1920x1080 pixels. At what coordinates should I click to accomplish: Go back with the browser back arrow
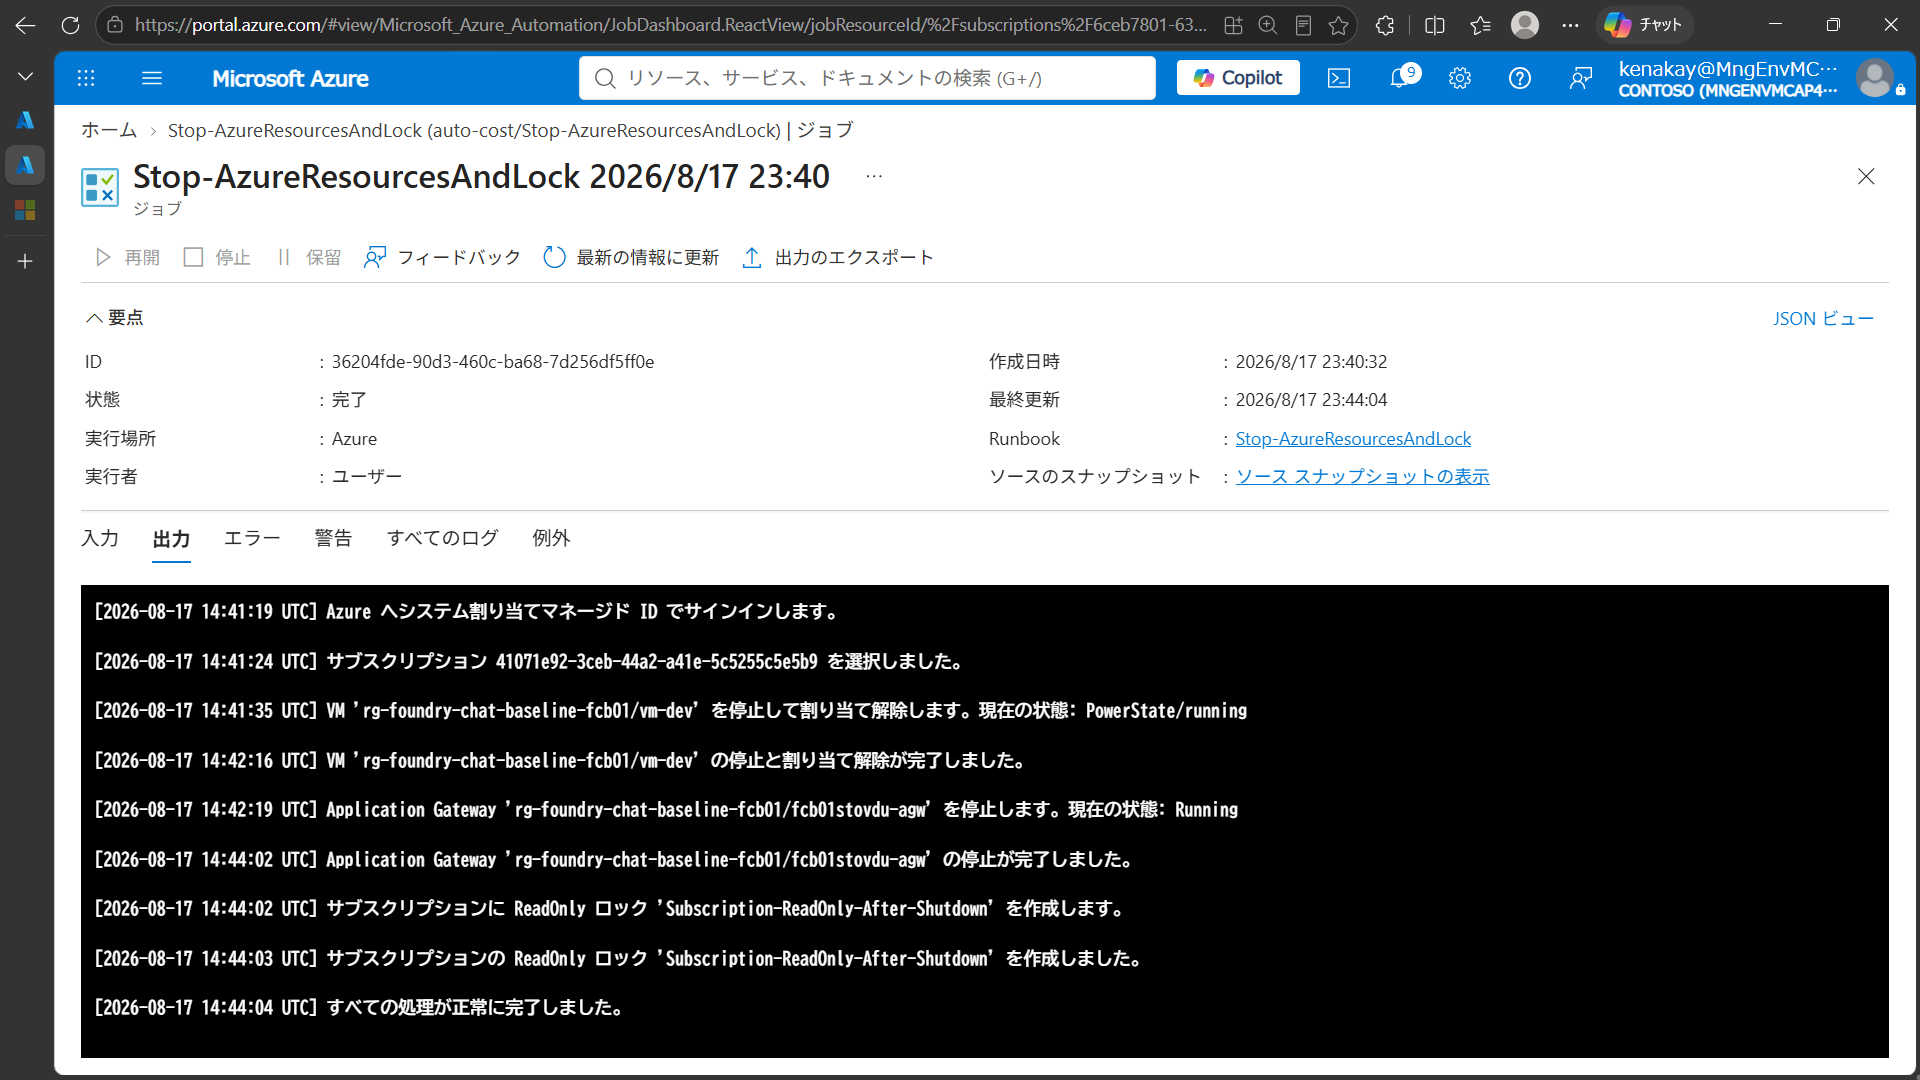pos(26,25)
